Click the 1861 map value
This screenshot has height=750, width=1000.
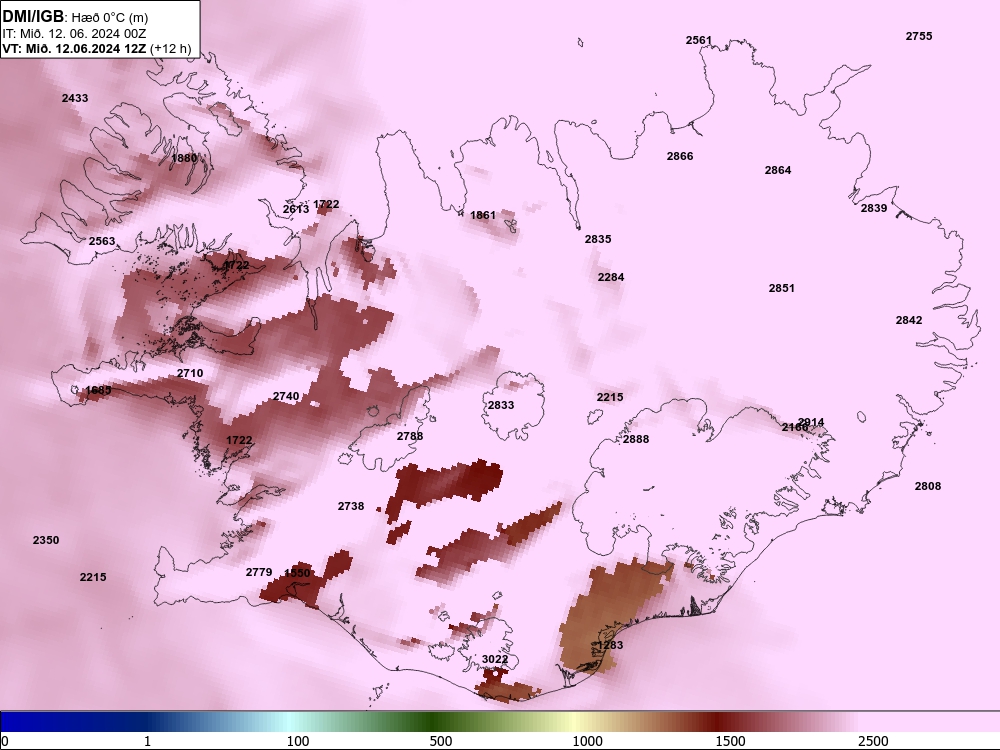[x=483, y=216]
